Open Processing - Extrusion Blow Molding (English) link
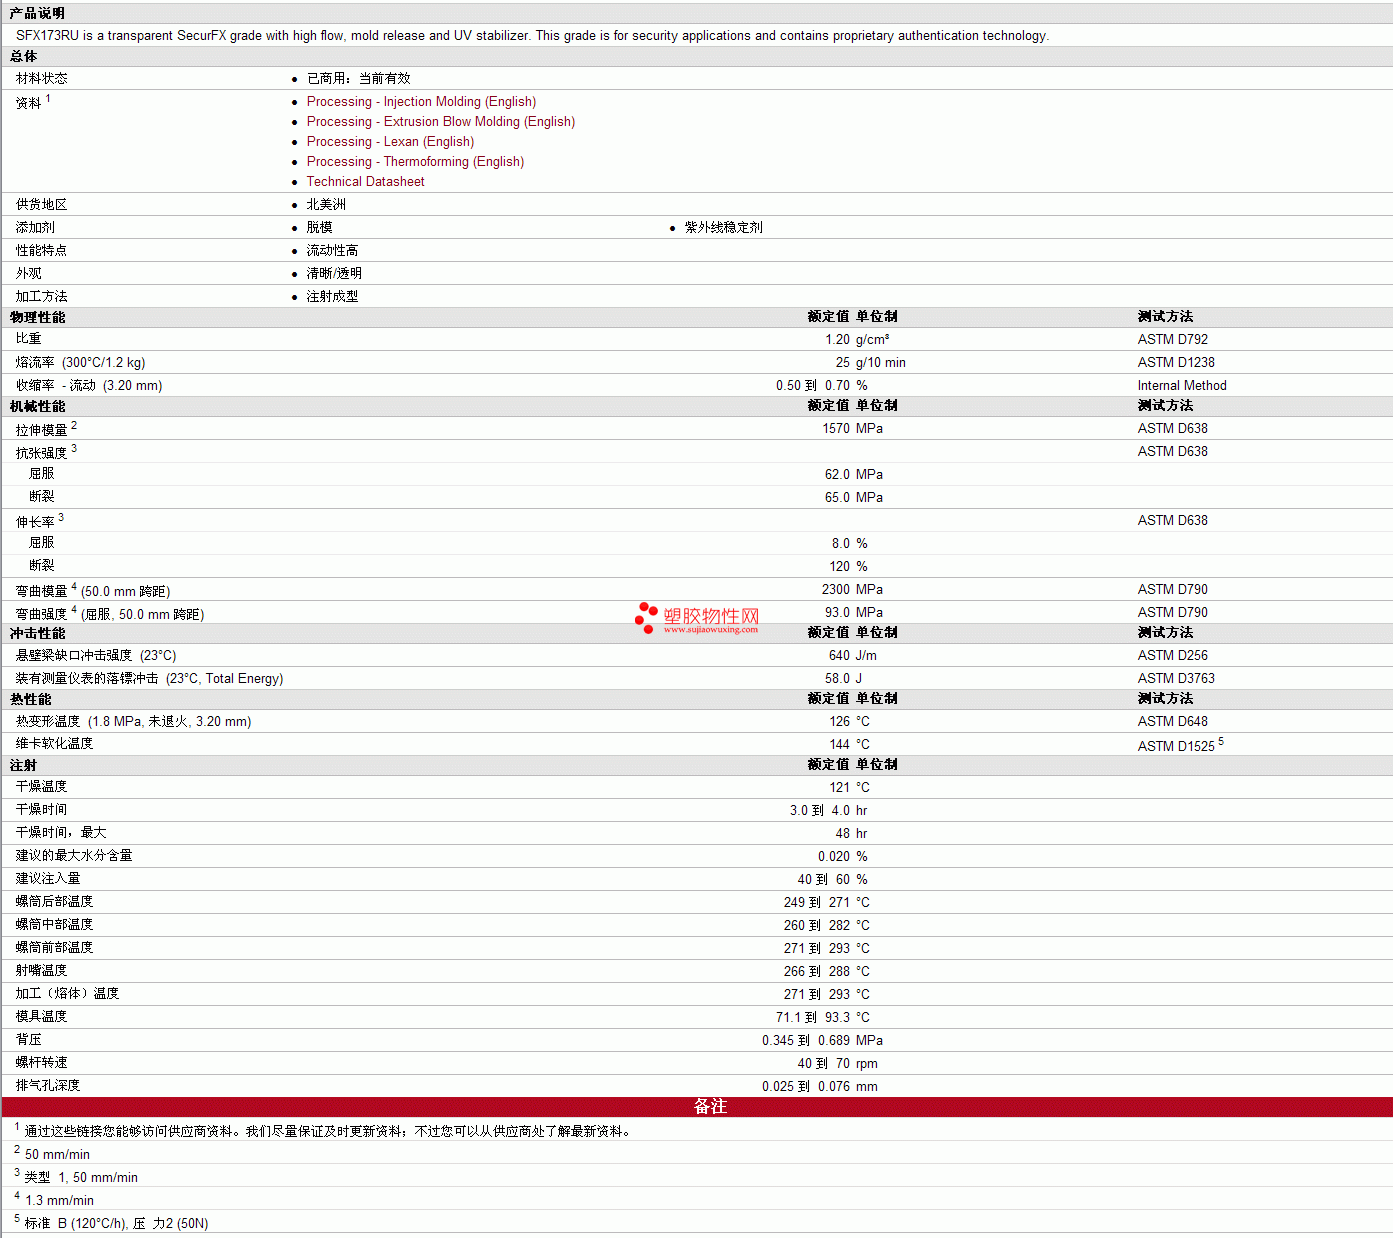1393x1238 pixels. [441, 122]
